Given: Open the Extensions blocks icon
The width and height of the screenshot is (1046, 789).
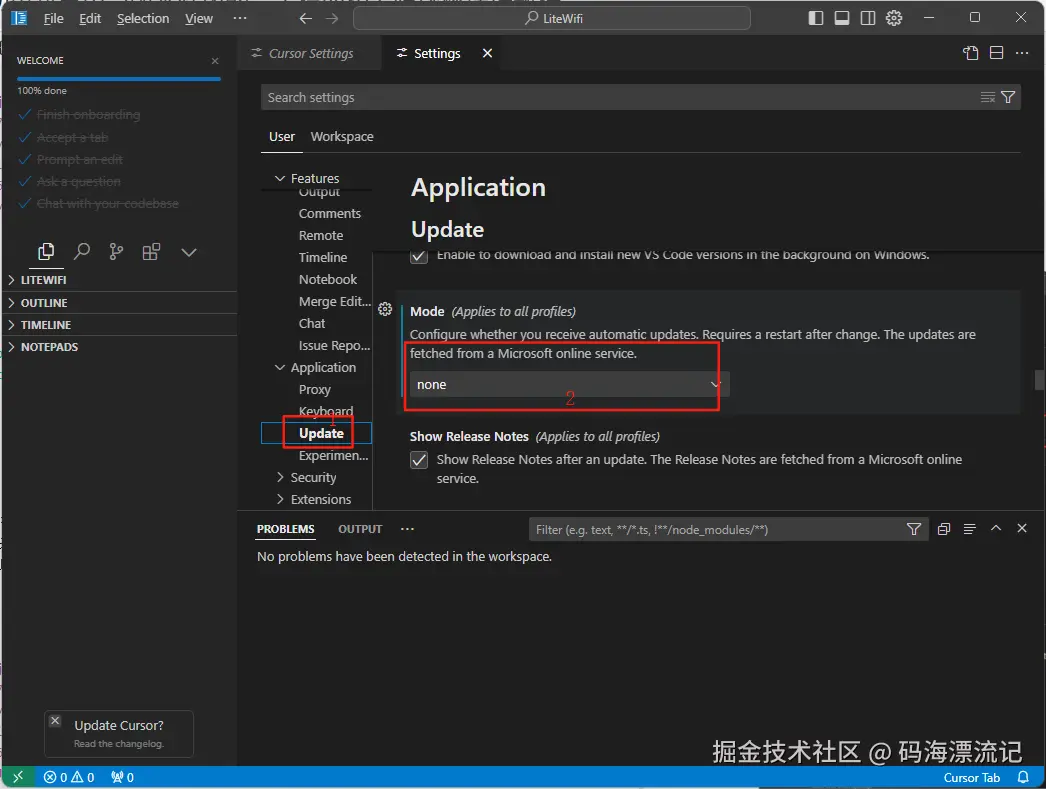Looking at the screenshot, I should tap(151, 251).
